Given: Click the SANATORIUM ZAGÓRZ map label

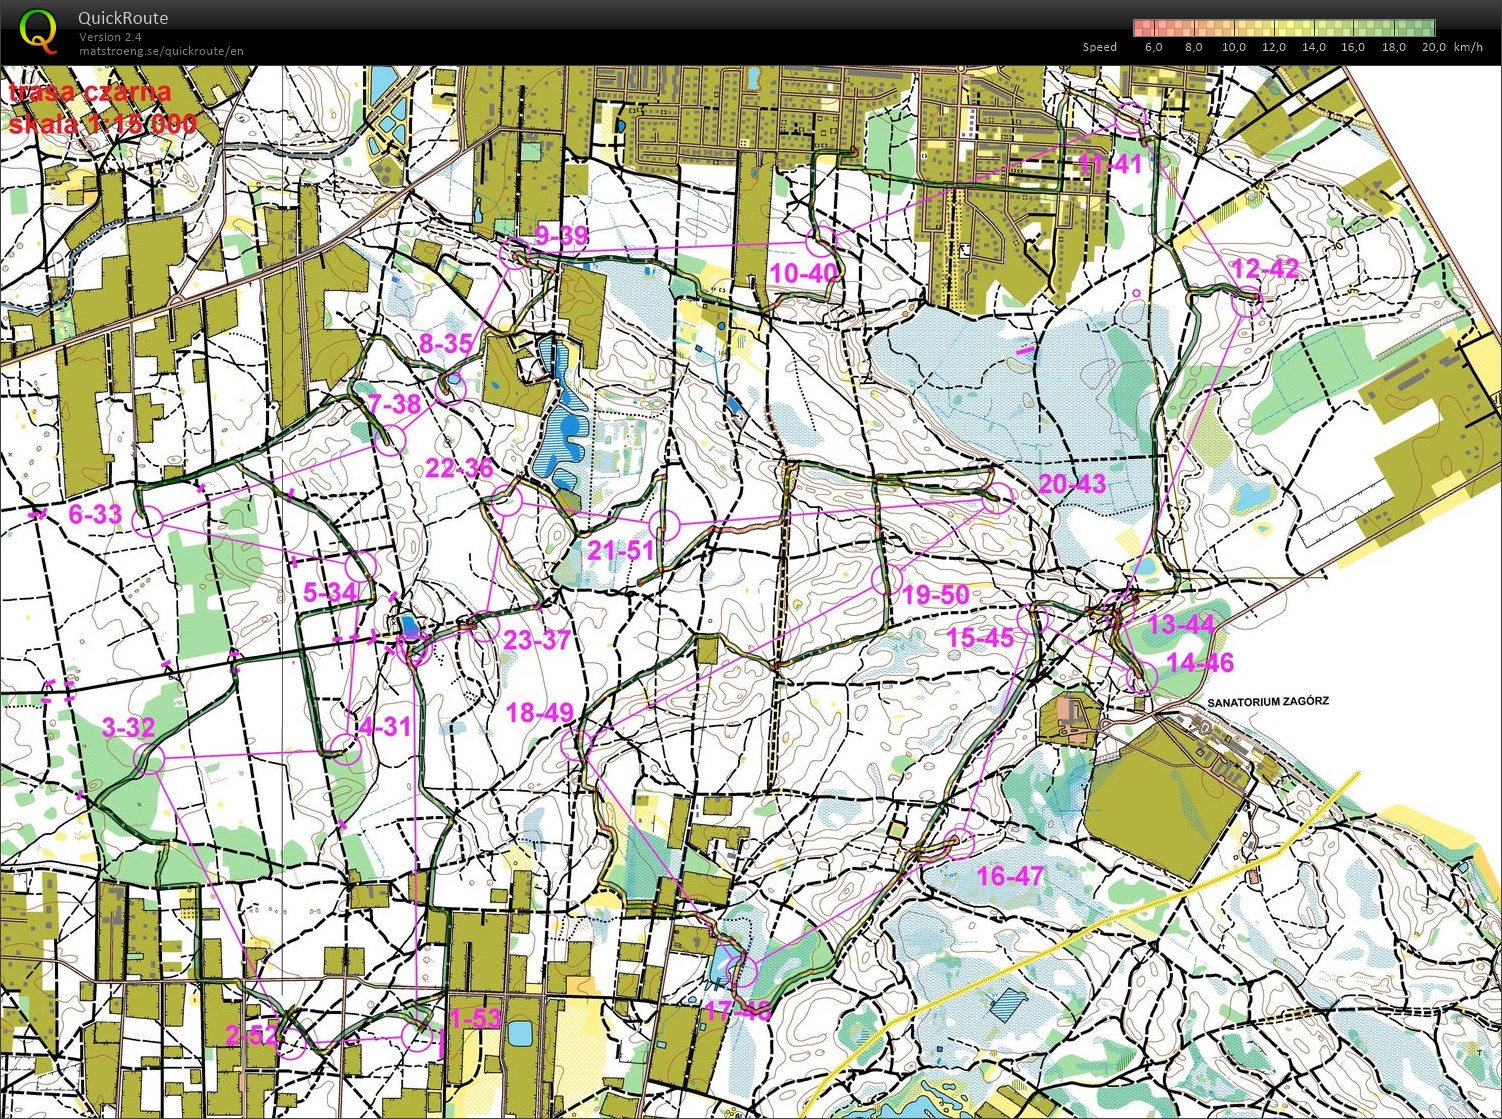Looking at the screenshot, I should pyautogui.click(x=1268, y=702).
